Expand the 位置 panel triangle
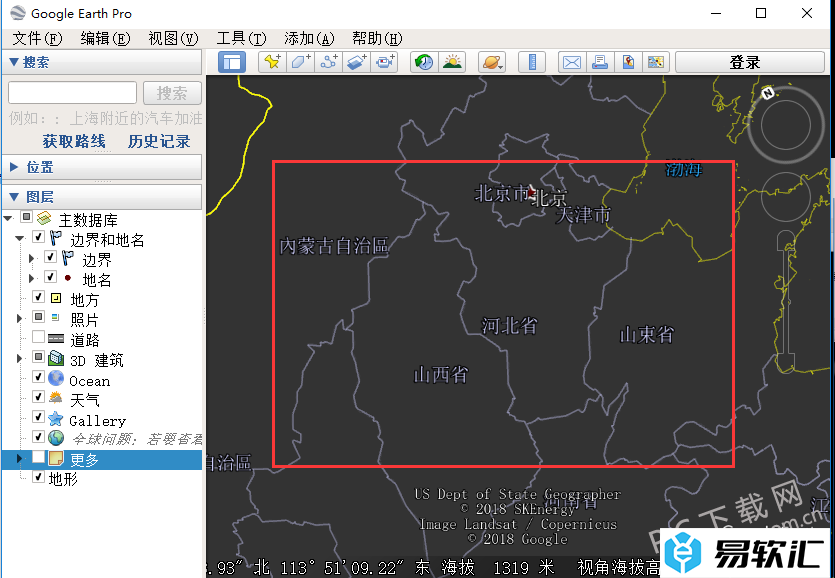This screenshot has width=835, height=578. coord(14,167)
